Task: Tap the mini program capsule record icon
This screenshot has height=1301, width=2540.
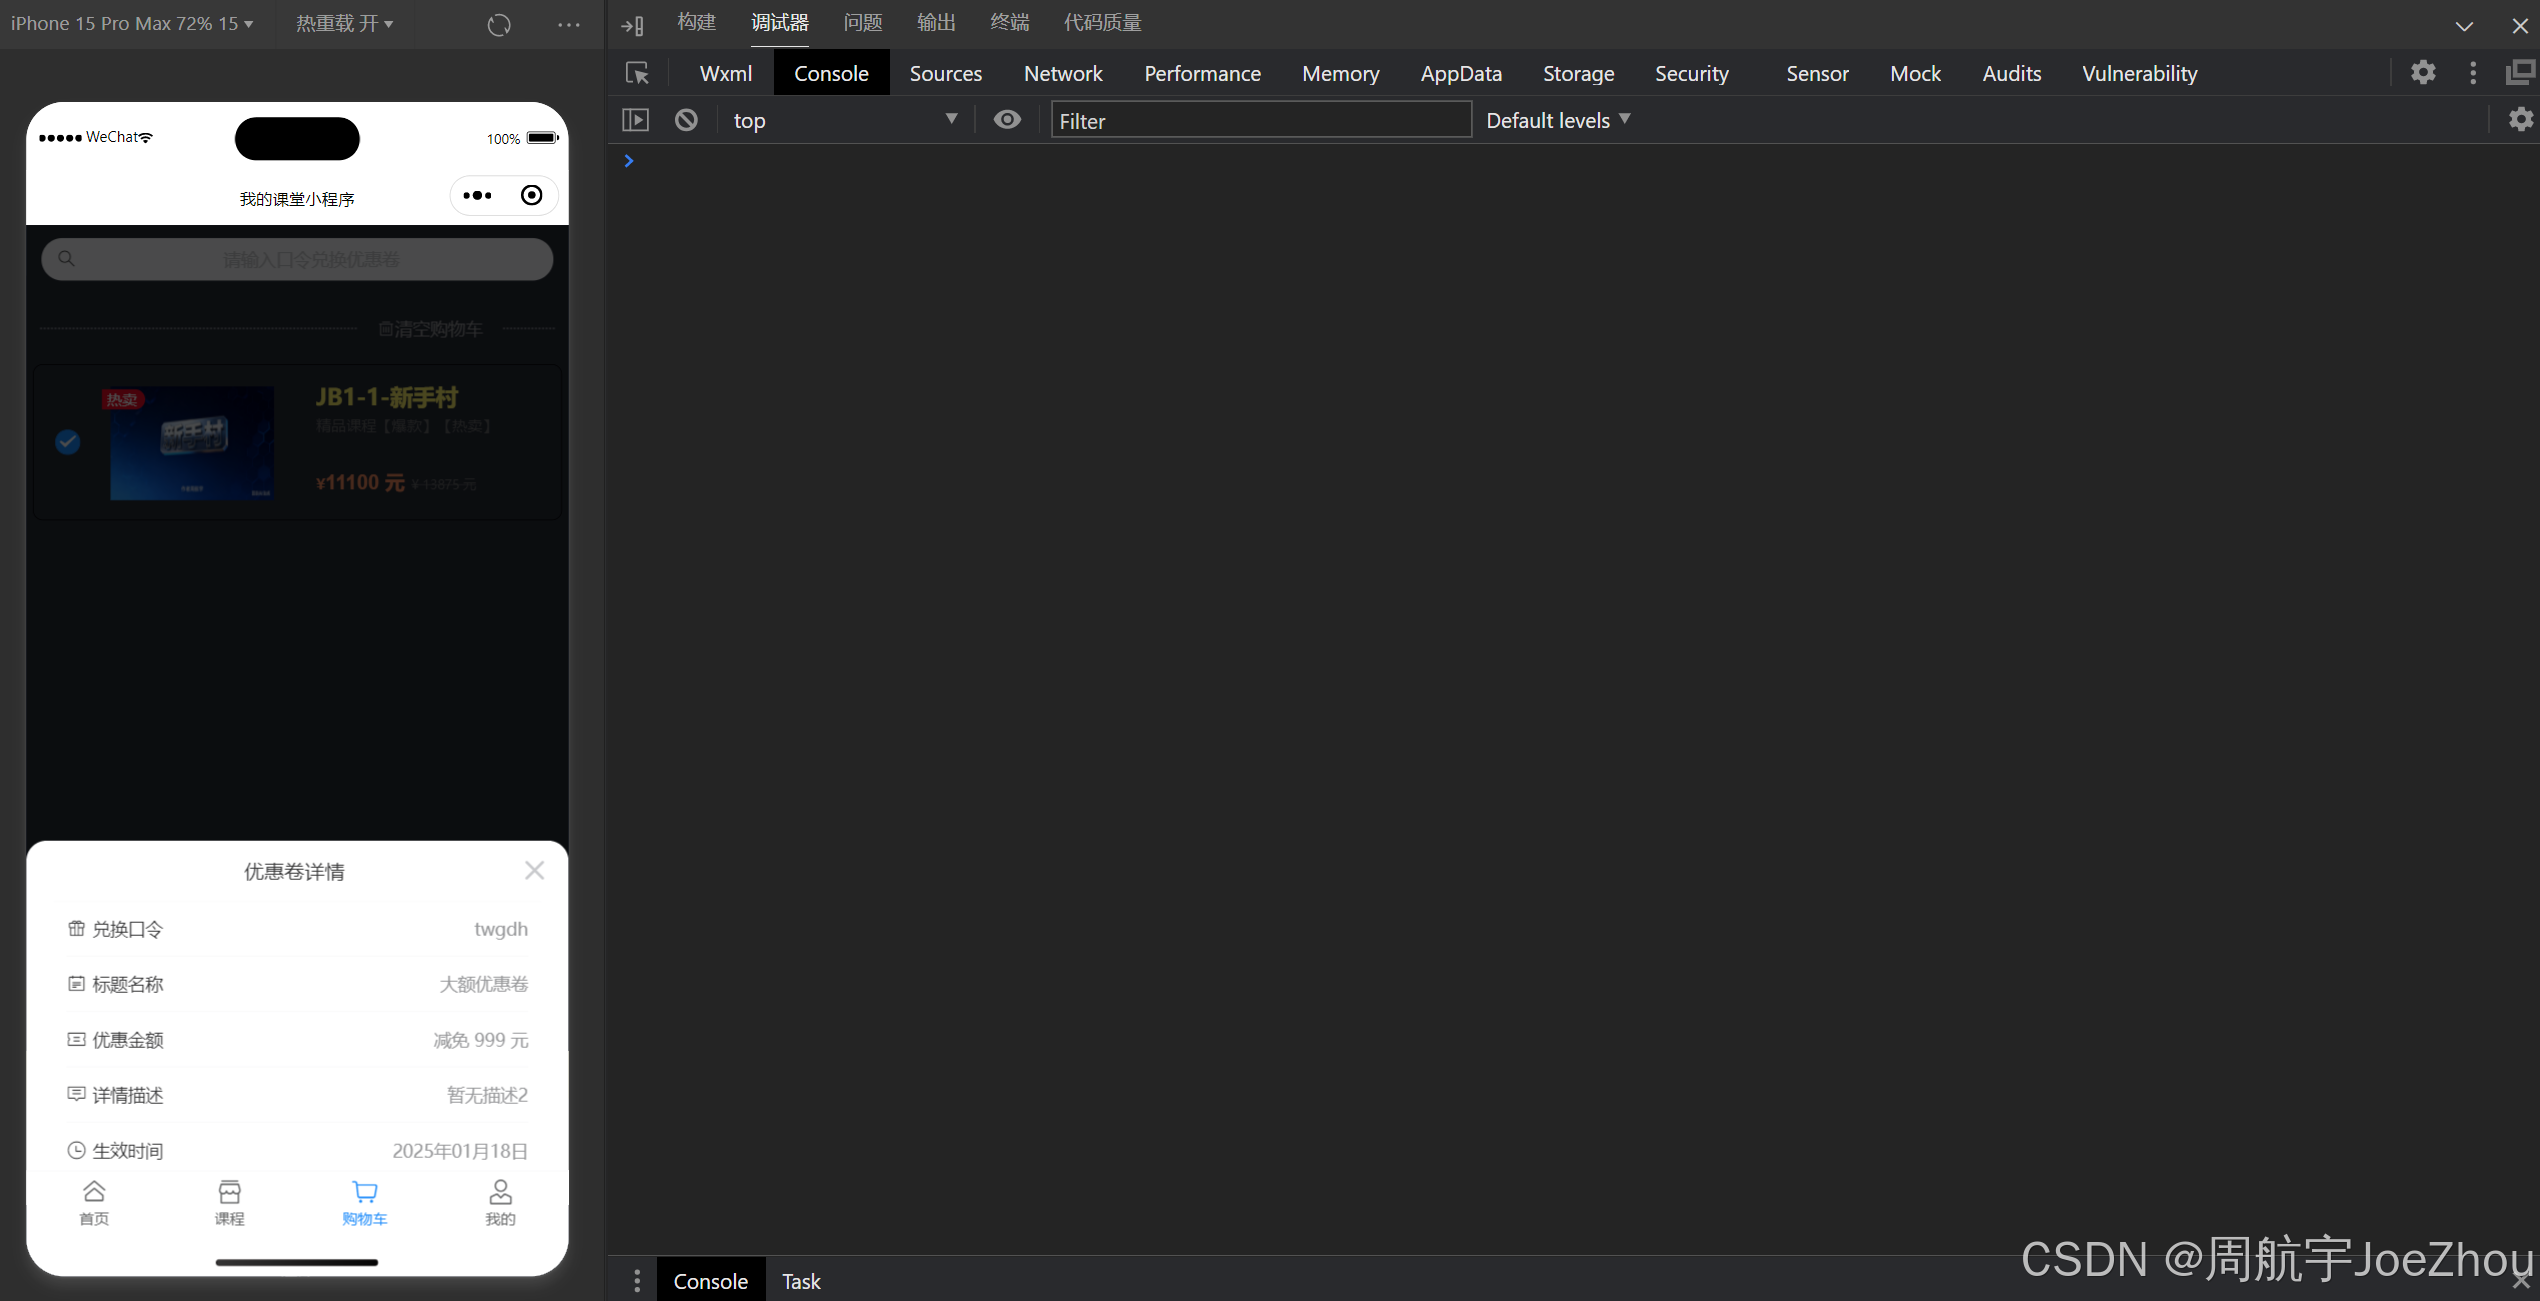Action: pyautogui.click(x=532, y=195)
